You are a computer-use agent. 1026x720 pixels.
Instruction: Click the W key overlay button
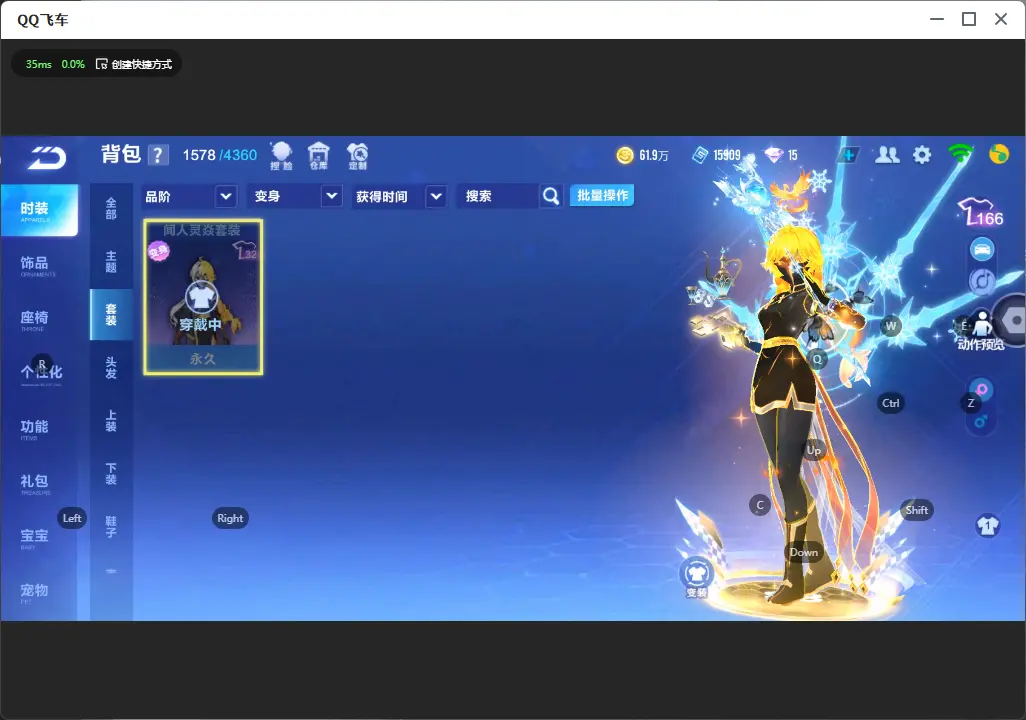pyautogui.click(x=891, y=326)
